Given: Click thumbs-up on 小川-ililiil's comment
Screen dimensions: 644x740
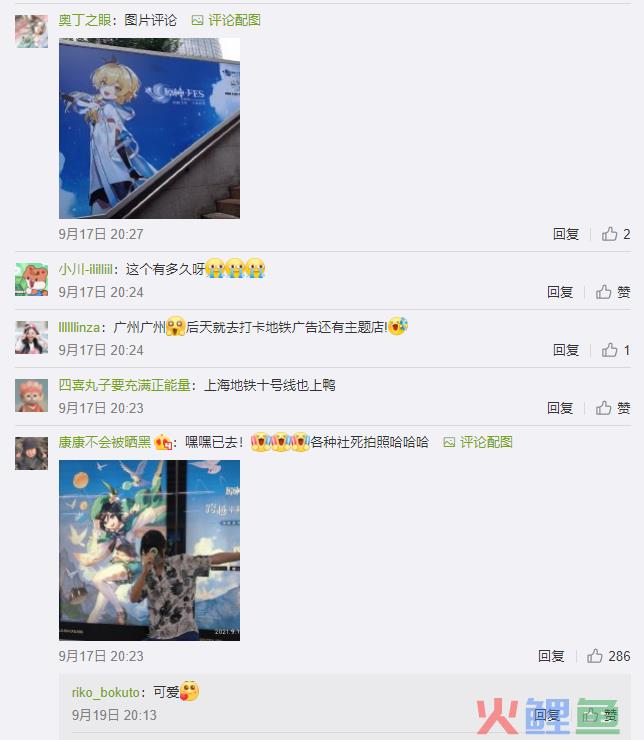Looking at the screenshot, I should click(x=603, y=292).
